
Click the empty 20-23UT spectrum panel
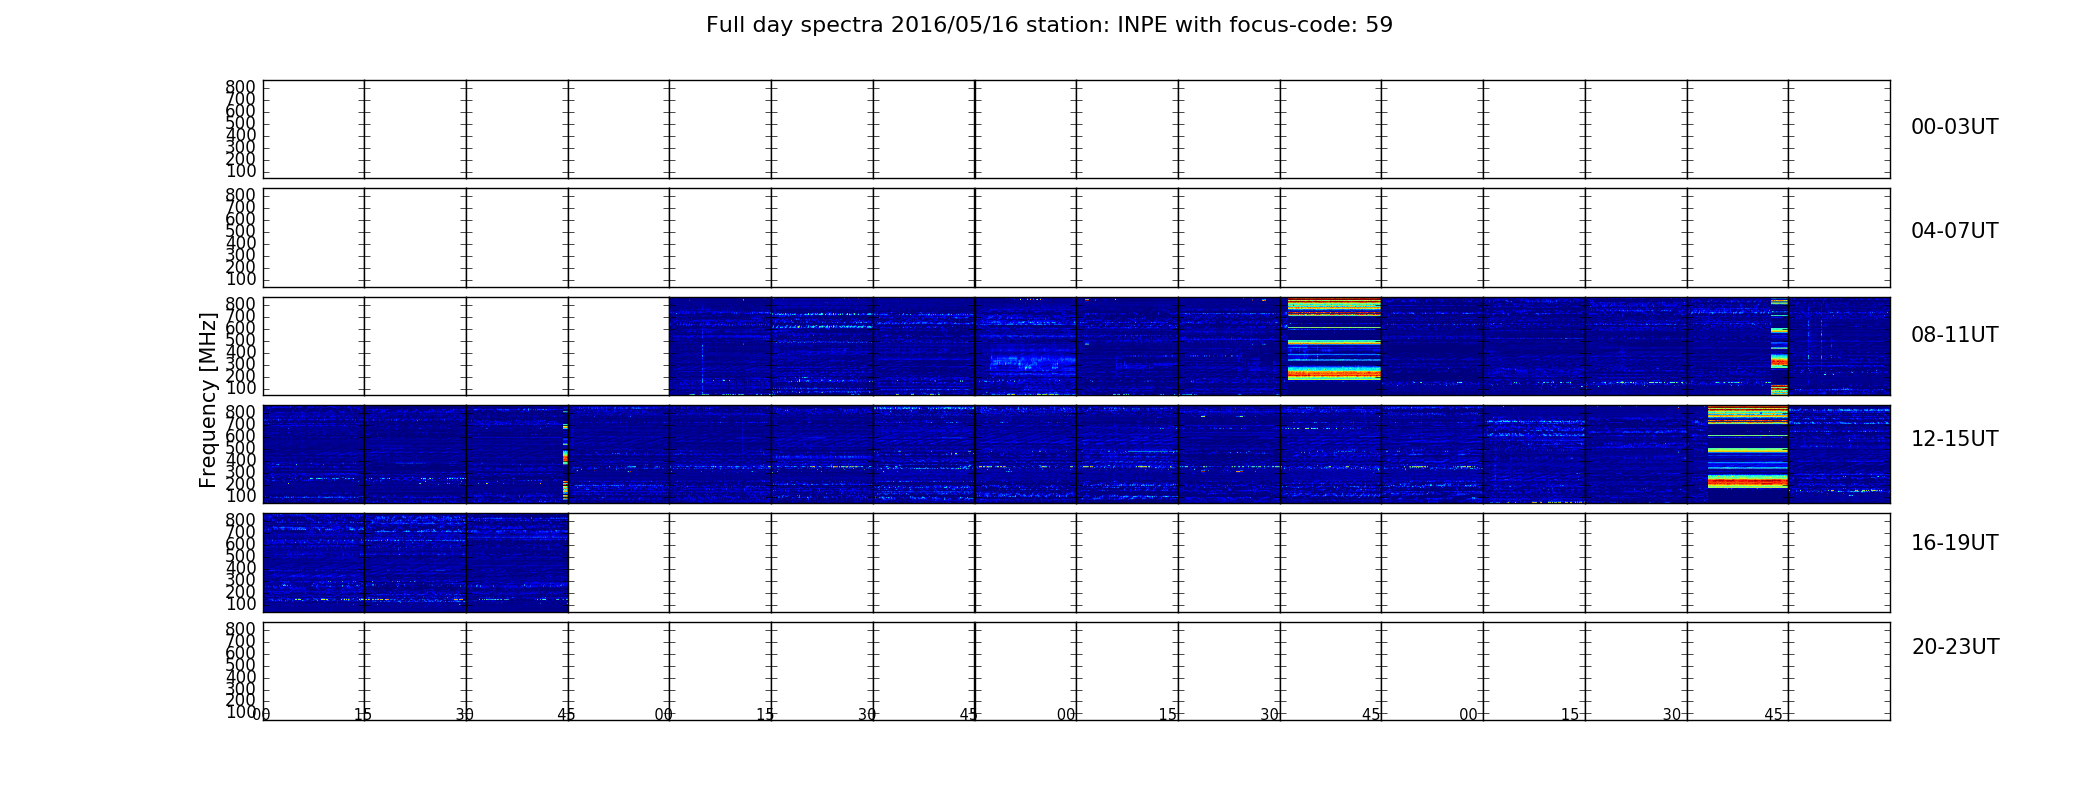1076,671
